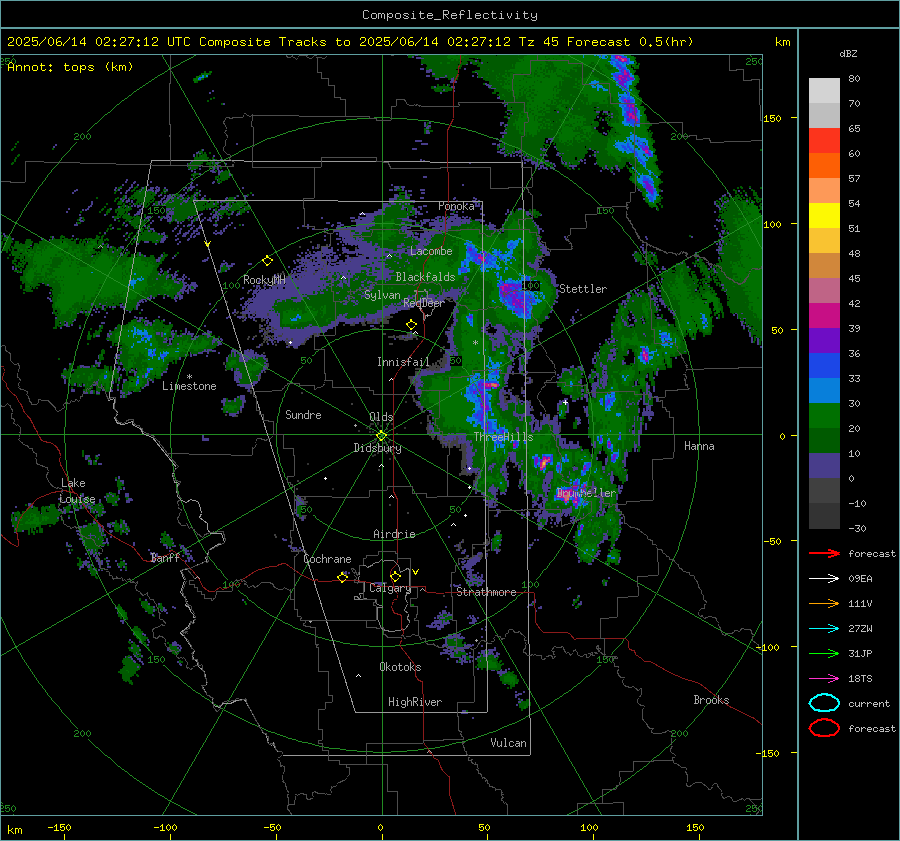Click the asterisk marker above Limestone
This screenshot has width=900, height=841.
coord(189,377)
